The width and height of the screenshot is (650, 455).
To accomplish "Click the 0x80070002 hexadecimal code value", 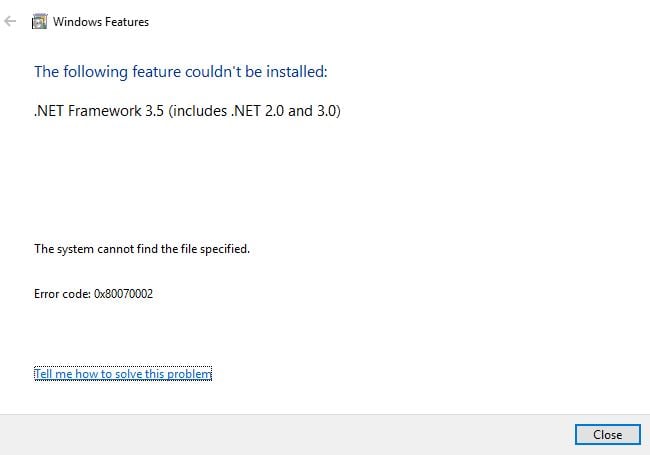I will (x=124, y=294).
